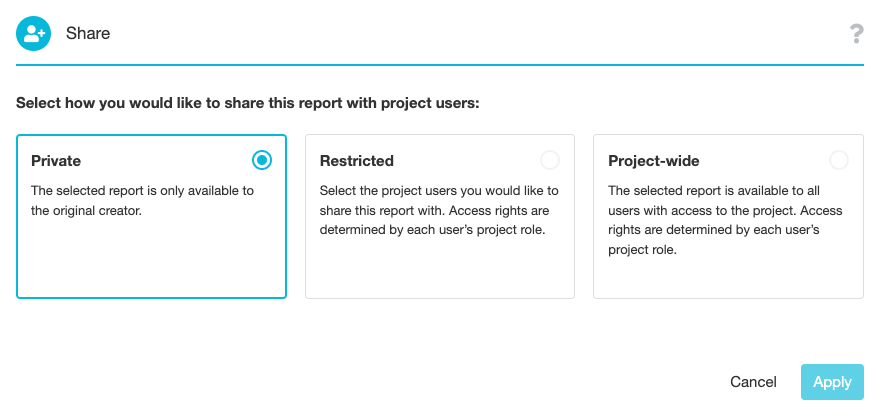The image size is (887, 420).
Task: Select the Project-wide radio button
Action: click(x=838, y=160)
